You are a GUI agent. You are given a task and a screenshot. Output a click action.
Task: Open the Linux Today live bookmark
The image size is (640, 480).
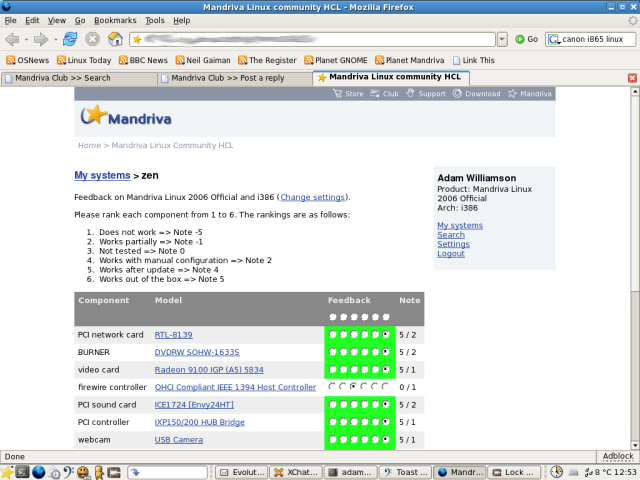coord(84,60)
